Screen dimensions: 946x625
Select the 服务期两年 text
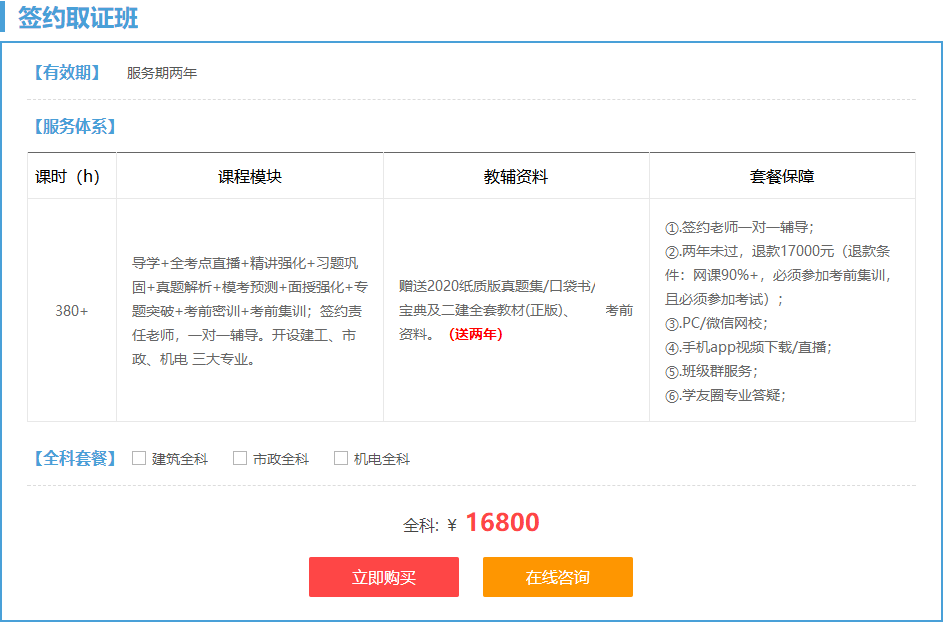coord(162,73)
